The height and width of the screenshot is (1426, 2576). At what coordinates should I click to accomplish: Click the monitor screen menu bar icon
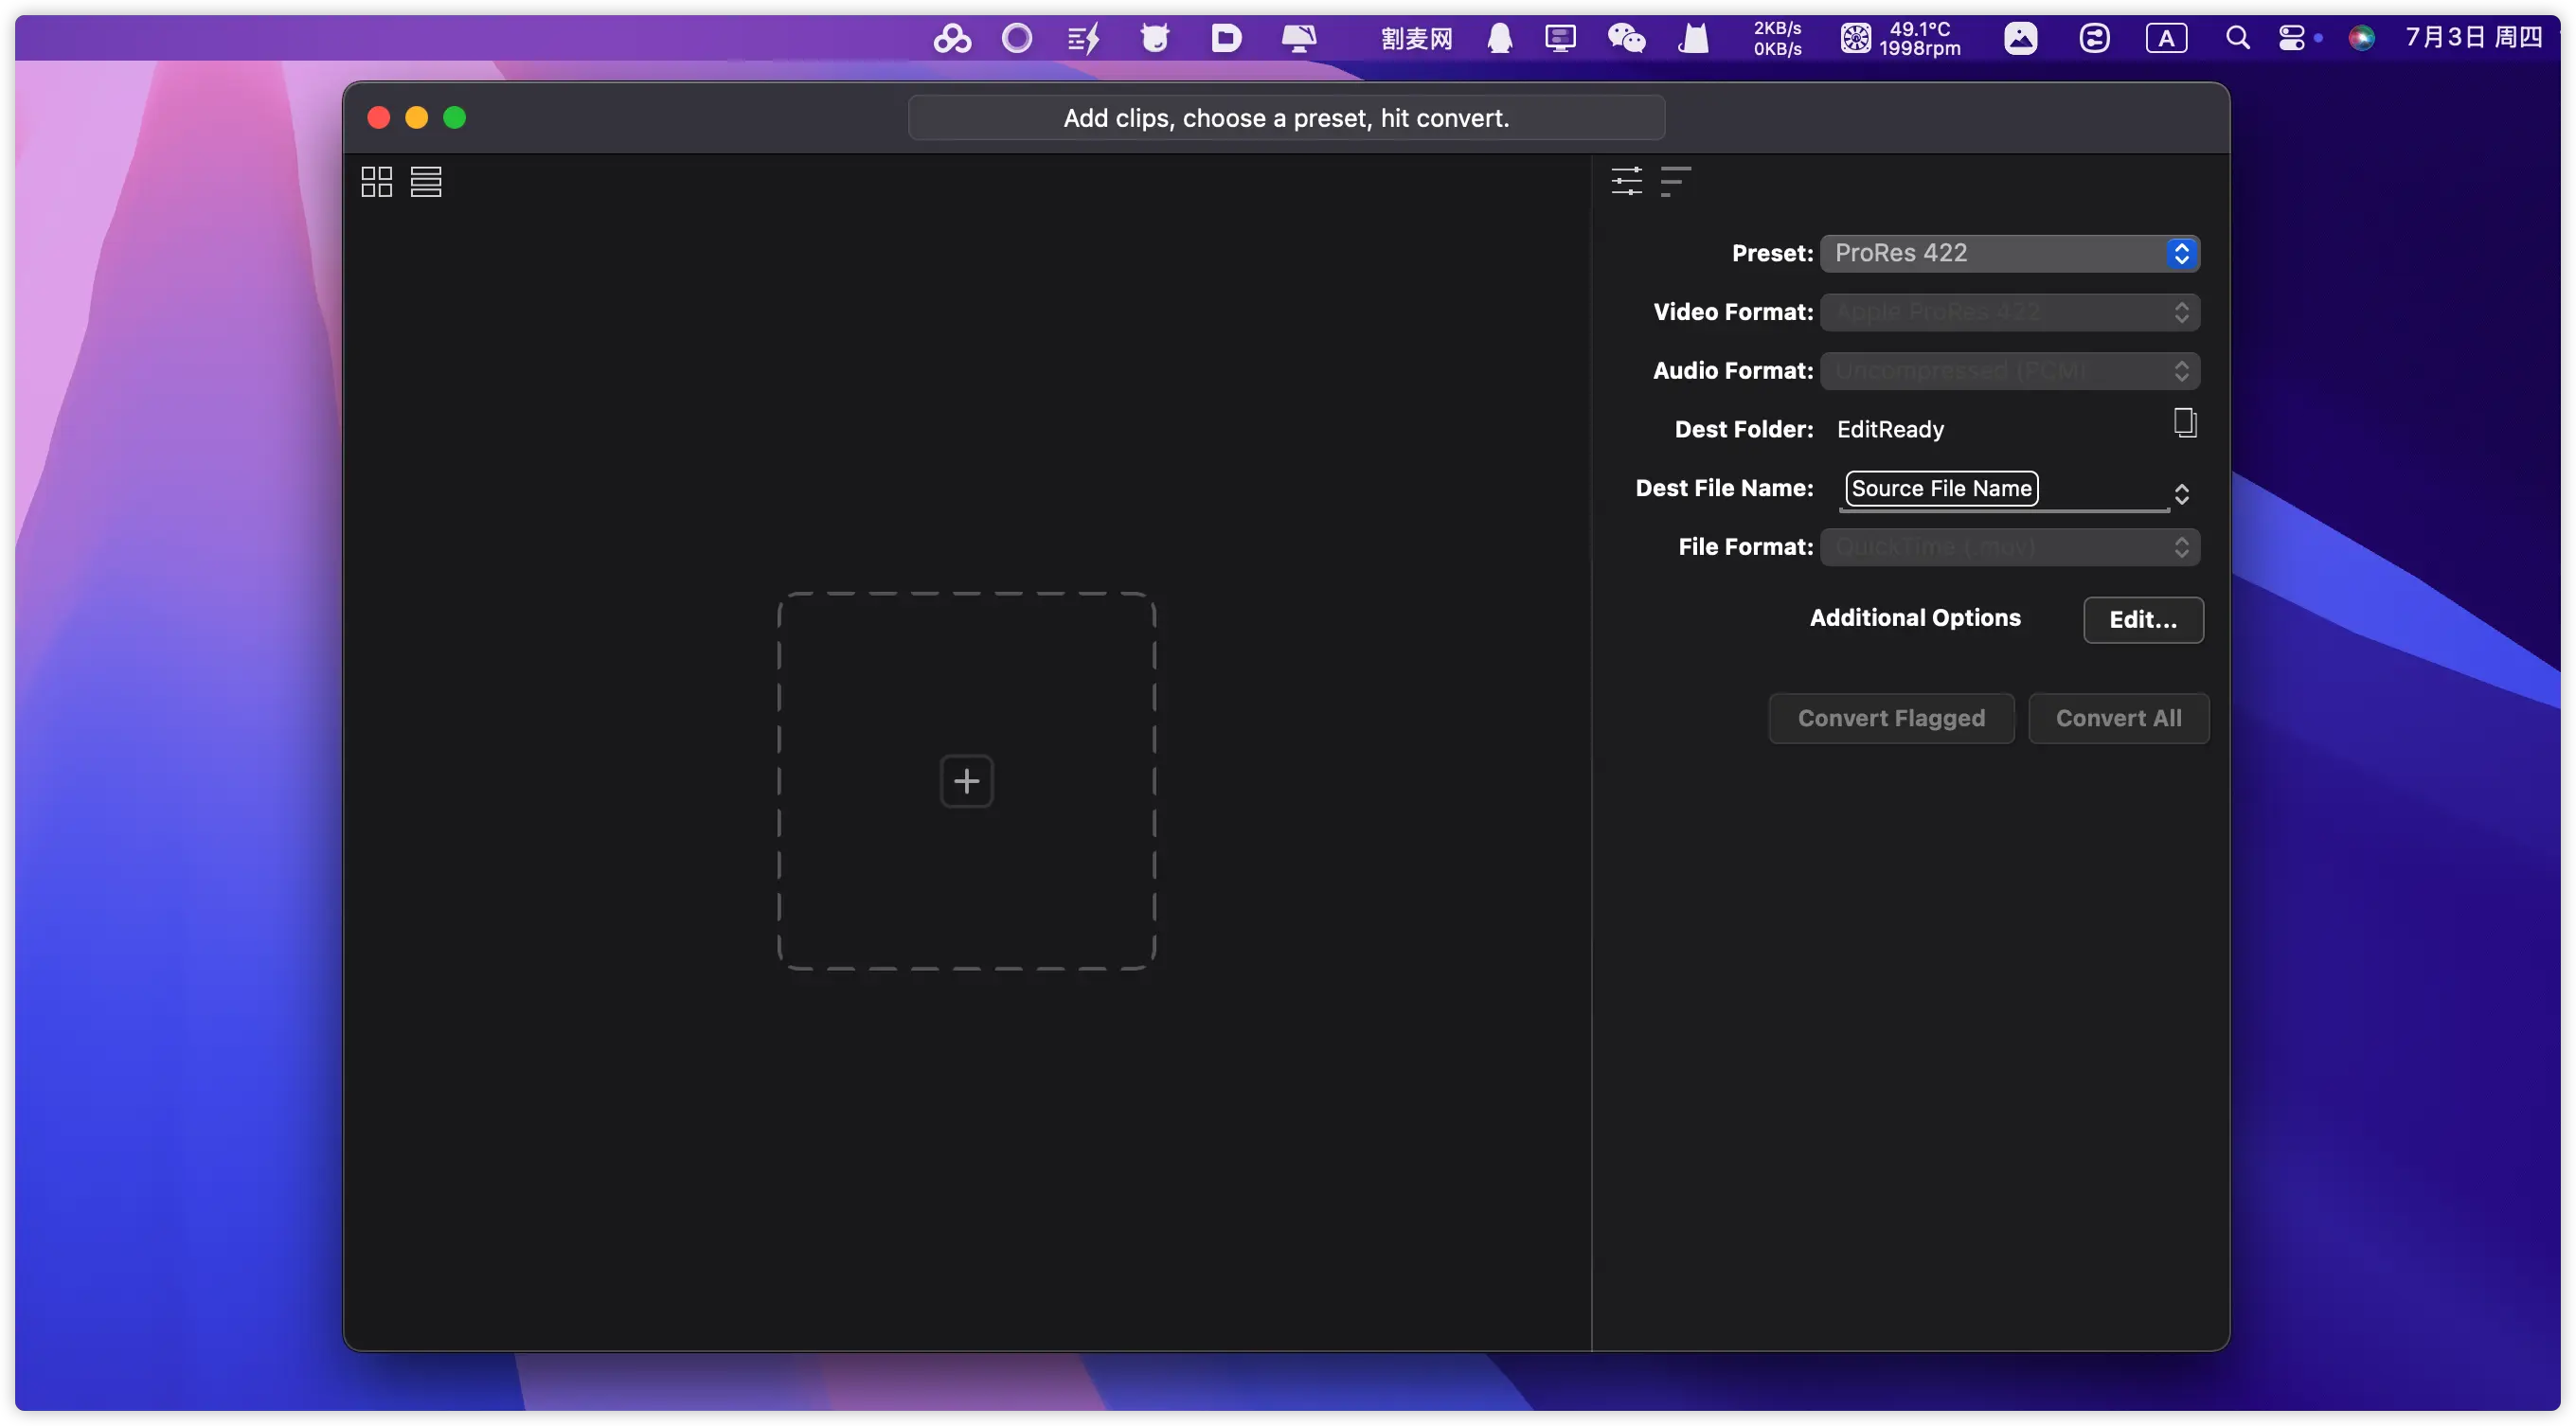coord(1560,38)
